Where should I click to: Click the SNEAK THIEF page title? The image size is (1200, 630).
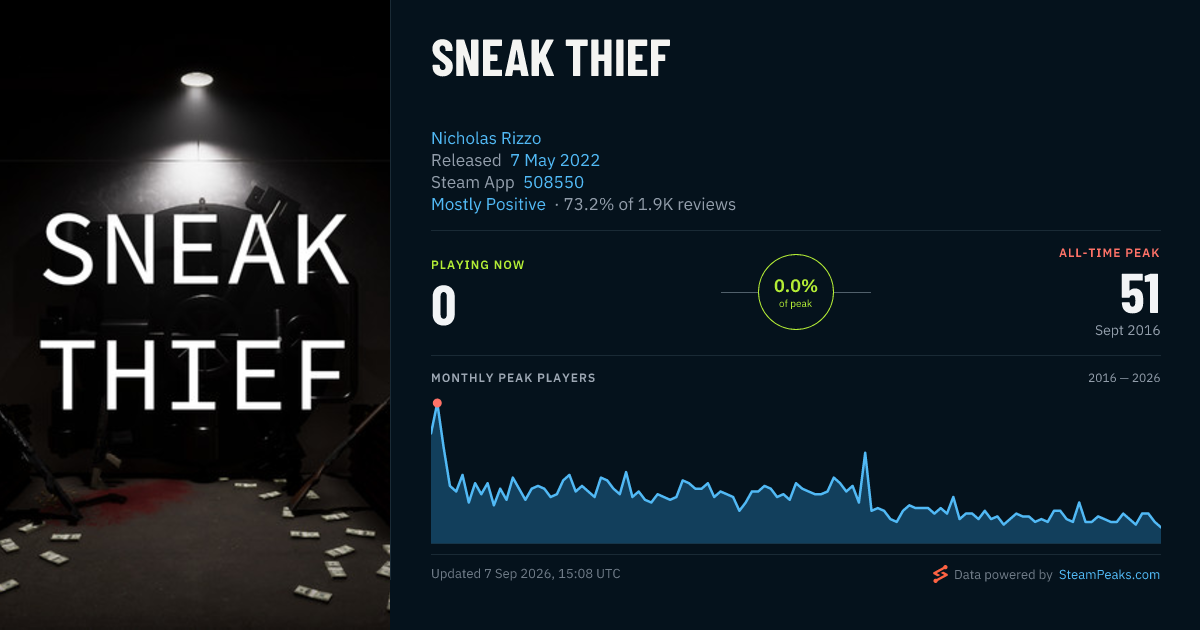coord(550,59)
